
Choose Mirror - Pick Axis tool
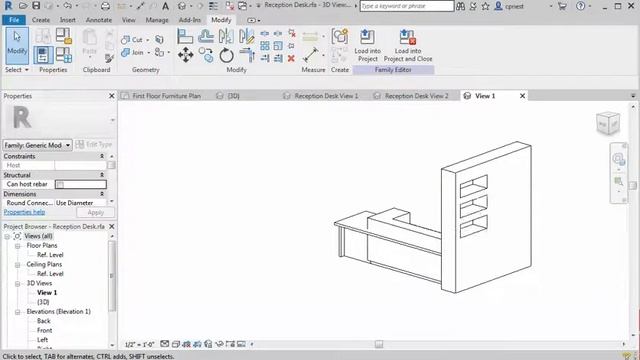[x=226, y=36]
